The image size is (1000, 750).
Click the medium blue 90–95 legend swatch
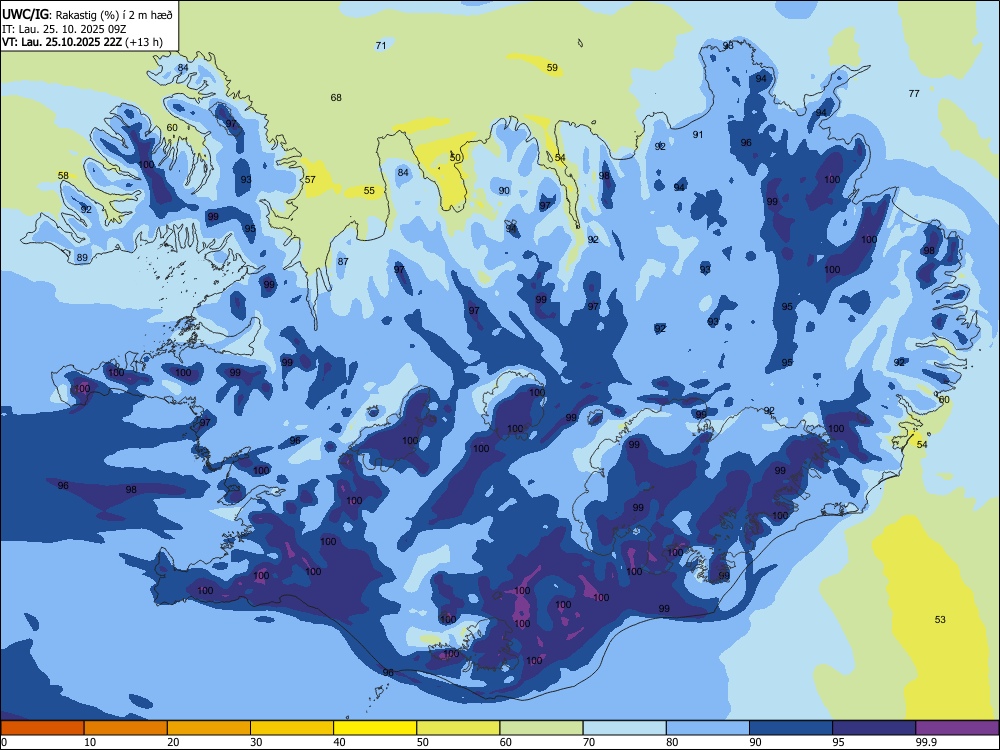point(791,728)
